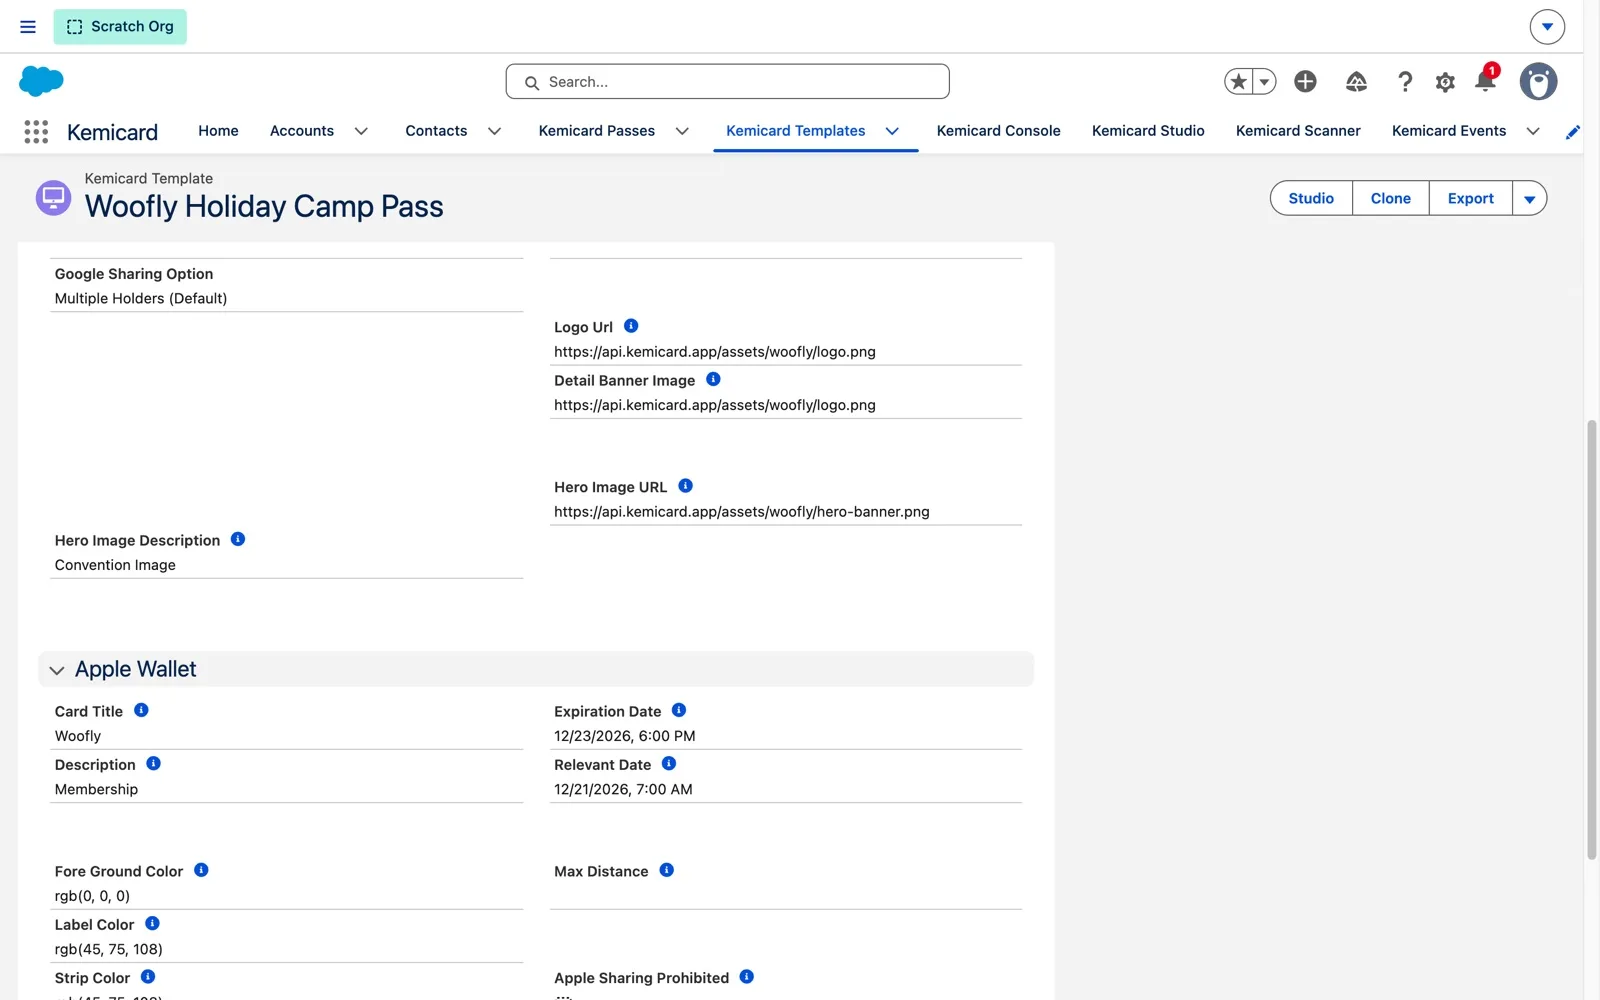Screen dimensions: 1600x1000
Task: Expand the Accounts tab dropdown
Action: [361, 131]
